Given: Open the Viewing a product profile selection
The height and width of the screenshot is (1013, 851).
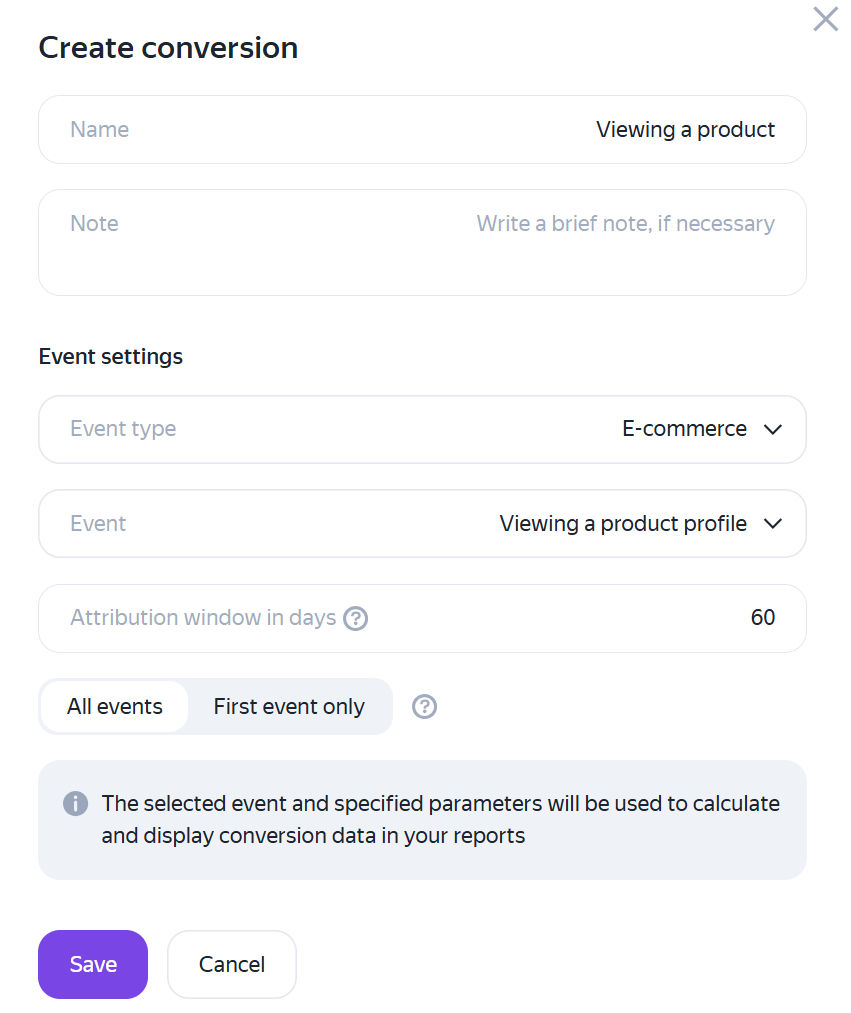Looking at the screenshot, I should click(x=623, y=523).
